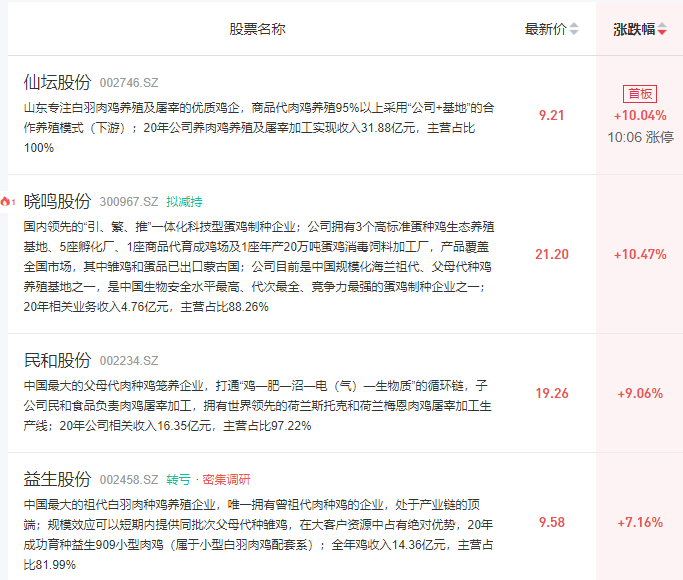Open the 民和股份 stock name
683x580 pixels.
[x=57, y=360]
